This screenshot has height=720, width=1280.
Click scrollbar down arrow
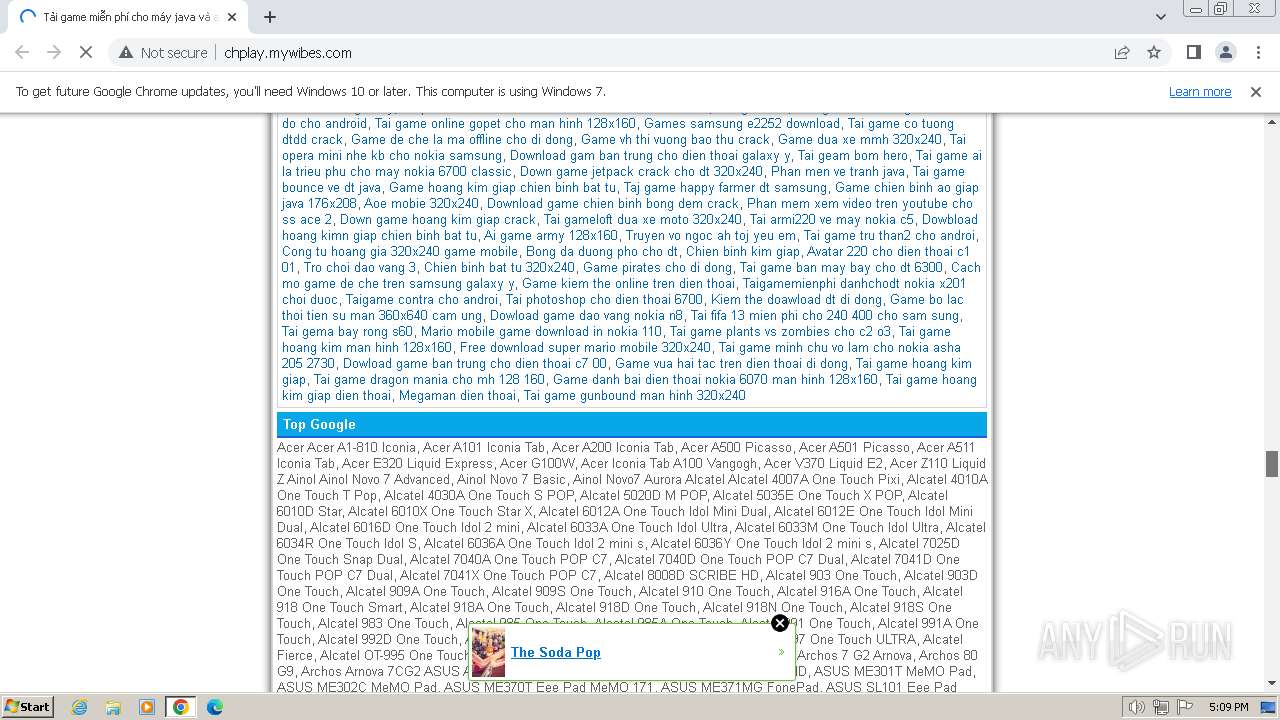pos(1272,683)
